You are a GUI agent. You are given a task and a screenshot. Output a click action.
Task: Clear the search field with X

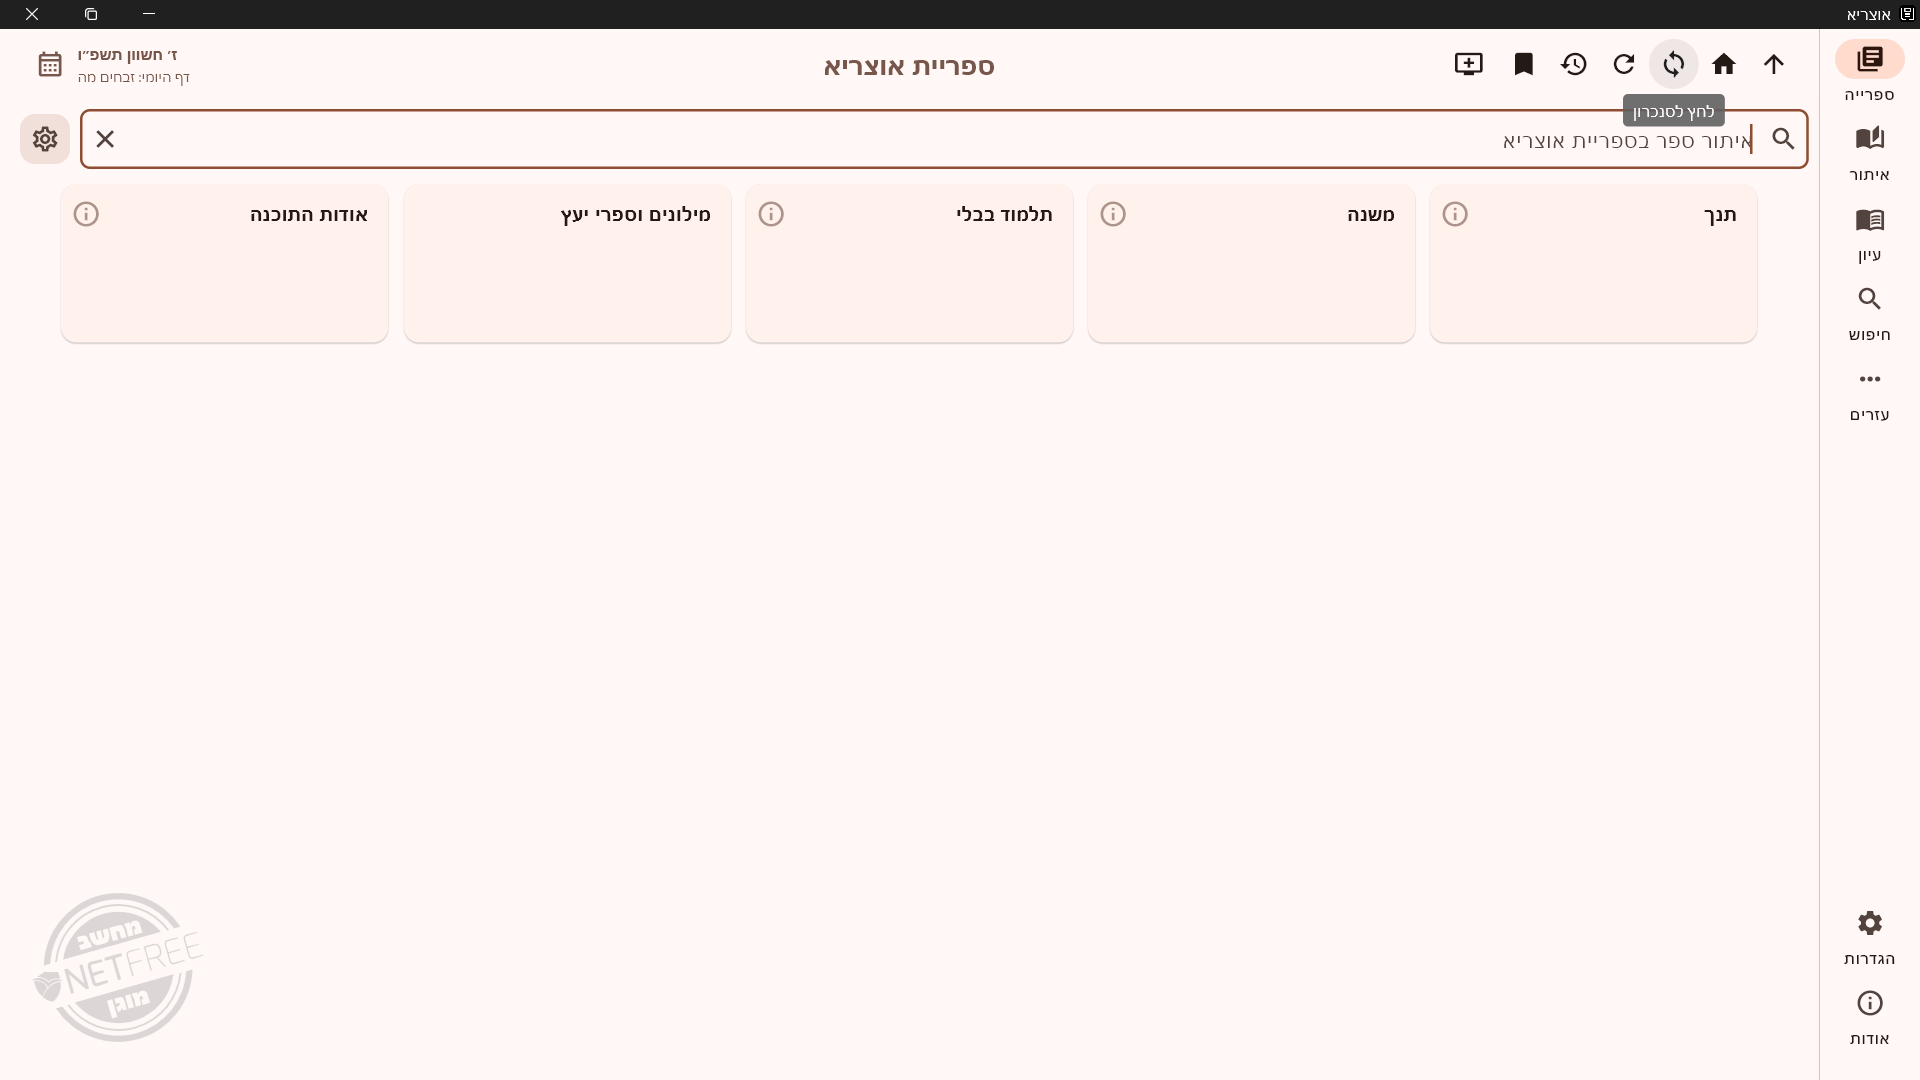coord(105,139)
